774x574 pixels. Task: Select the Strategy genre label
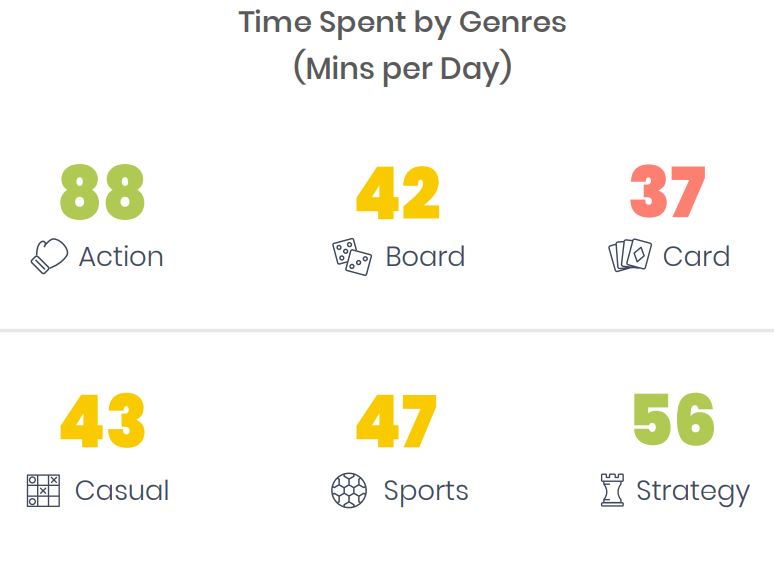tap(693, 492)
